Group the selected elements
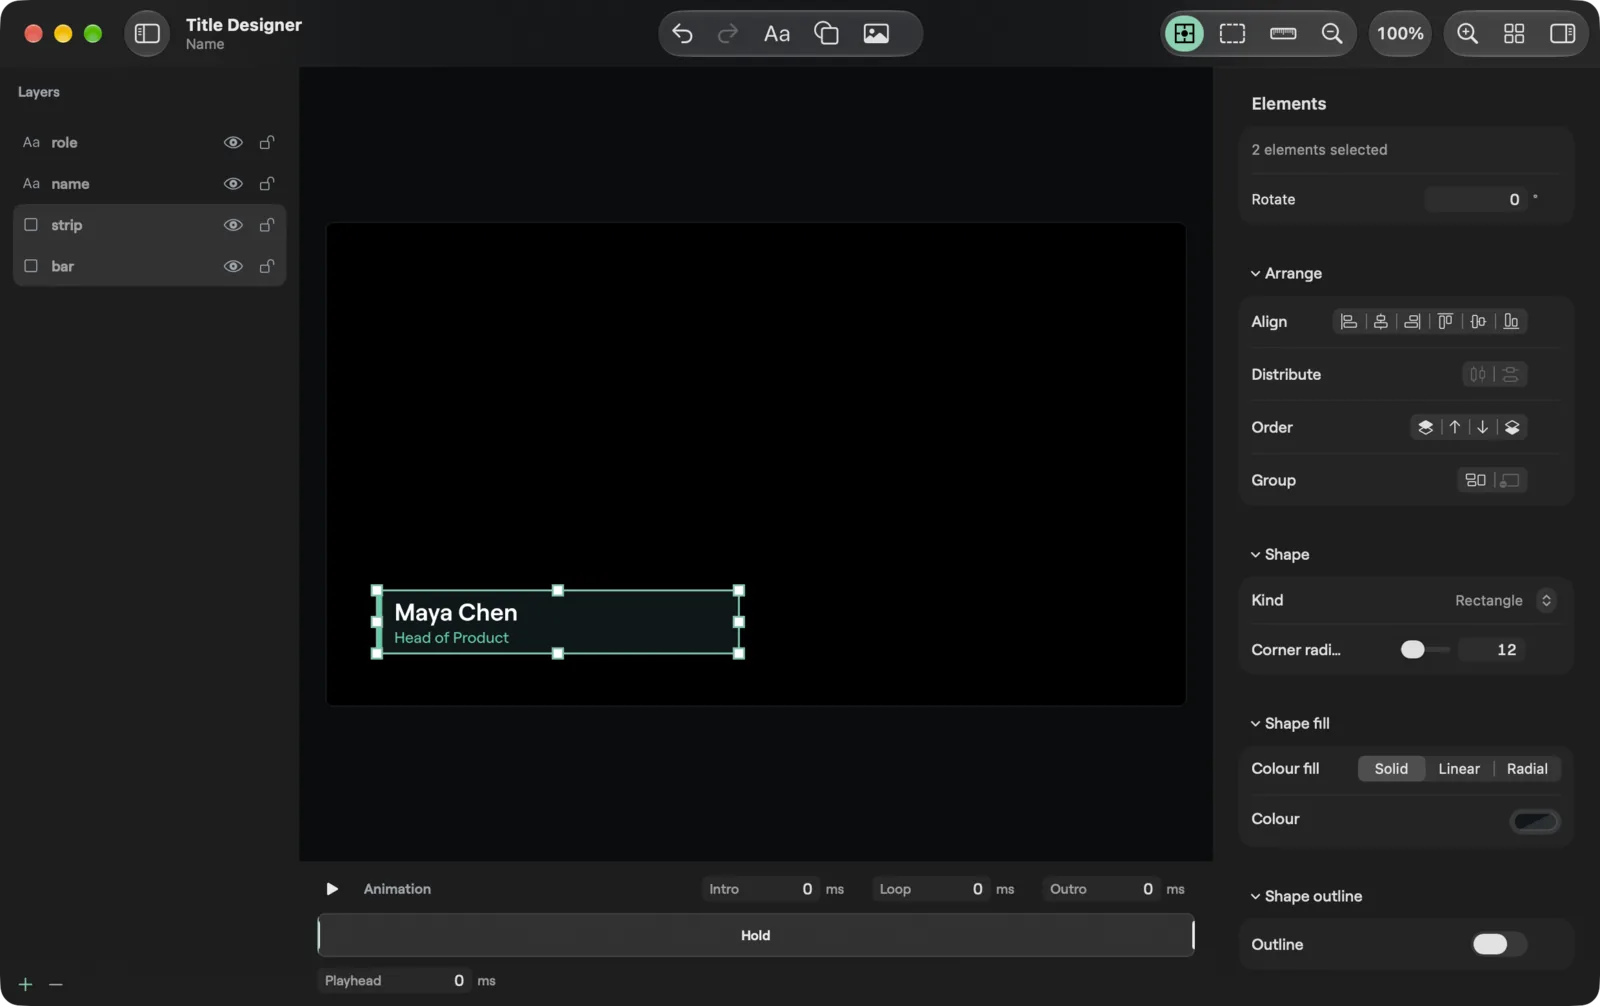The image size is (1600, 1006). (1475, 480)
